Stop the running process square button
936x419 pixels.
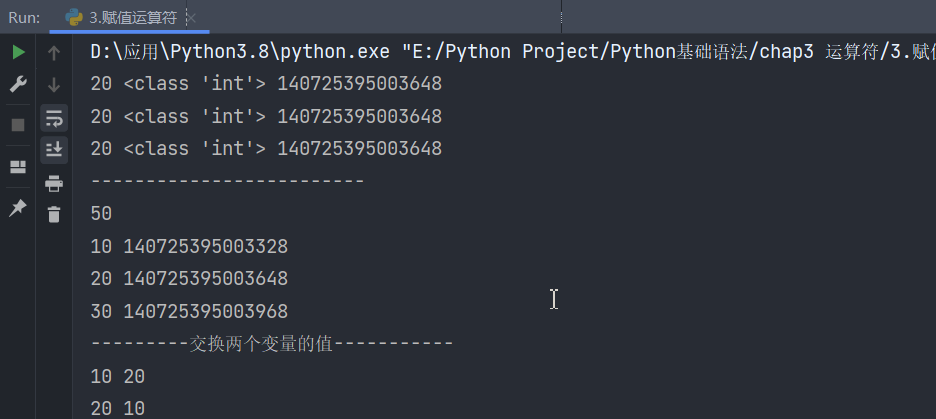click(19, 125)
